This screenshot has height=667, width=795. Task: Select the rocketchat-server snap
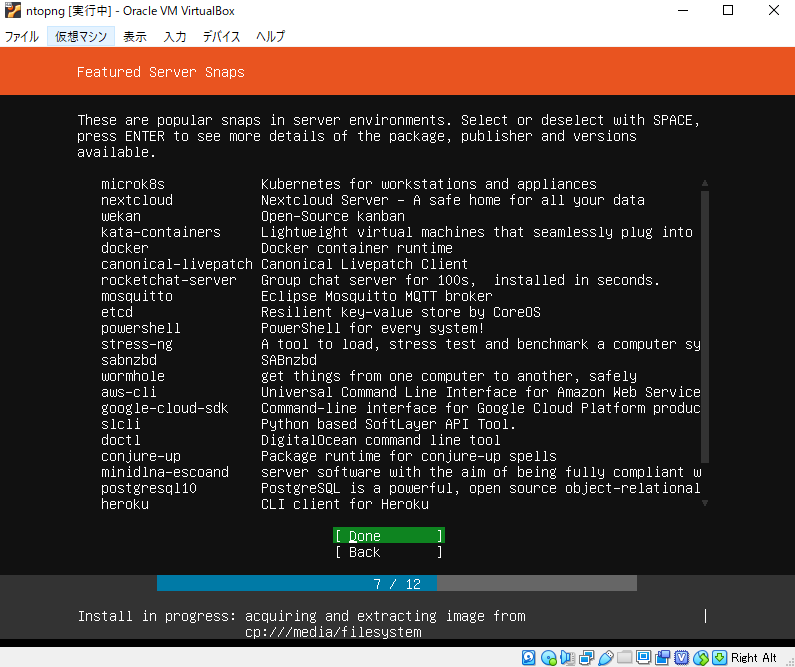[x=401, y=280]
